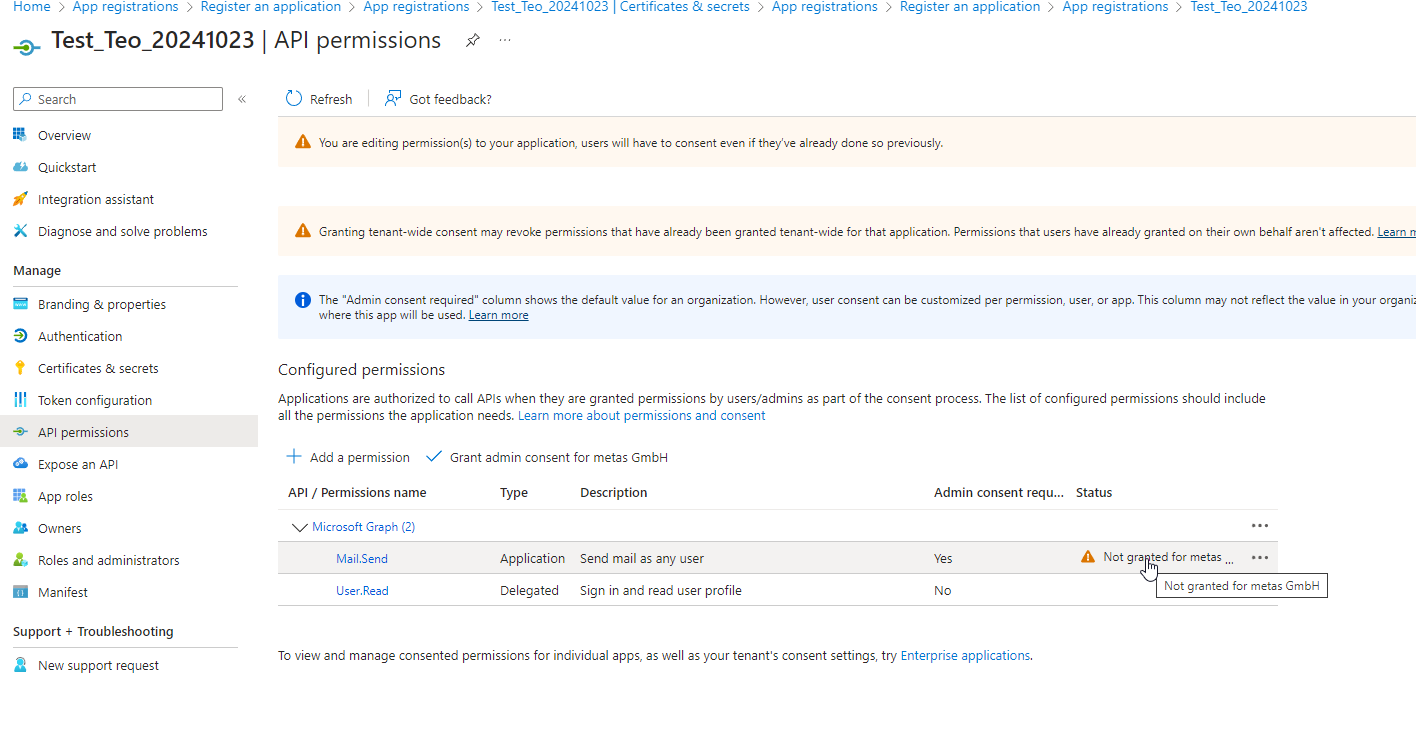1416x729 pixels.
Task: Open the ellipsis menu on Microsoft Graph row
Action: click(x=1260, y=525)
